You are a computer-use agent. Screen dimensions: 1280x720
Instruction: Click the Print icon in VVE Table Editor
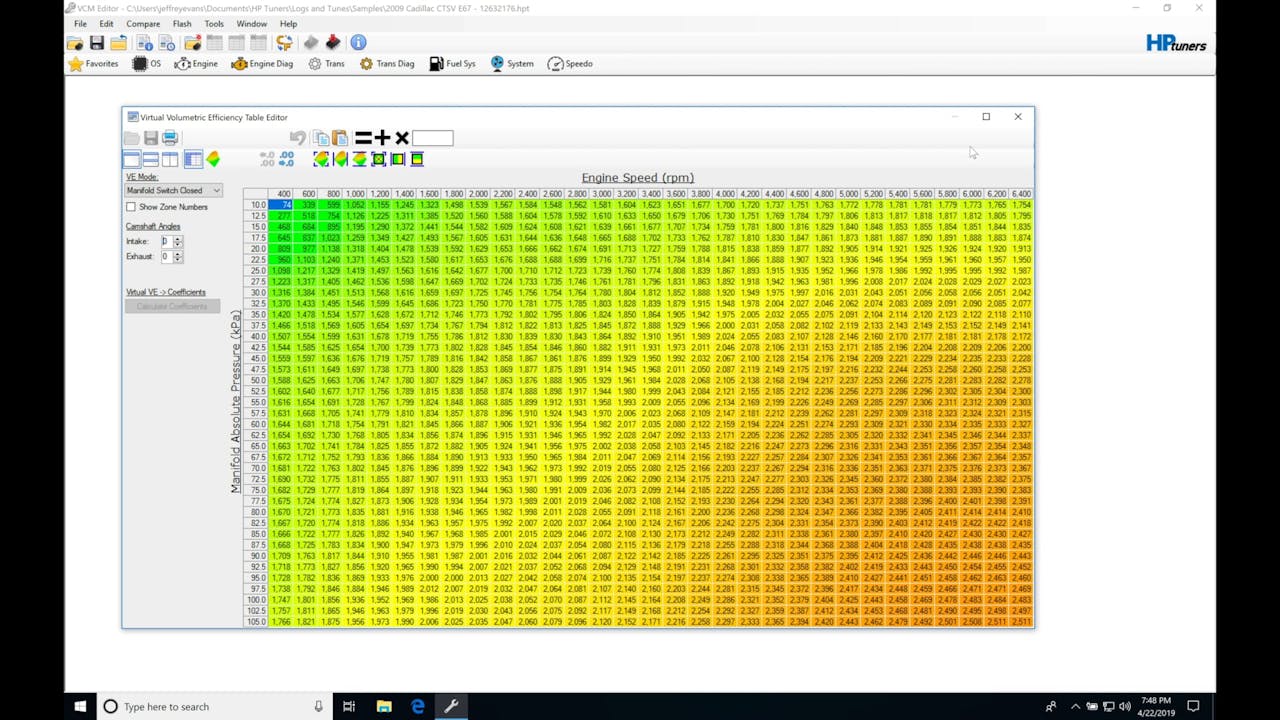pos(170,138)
